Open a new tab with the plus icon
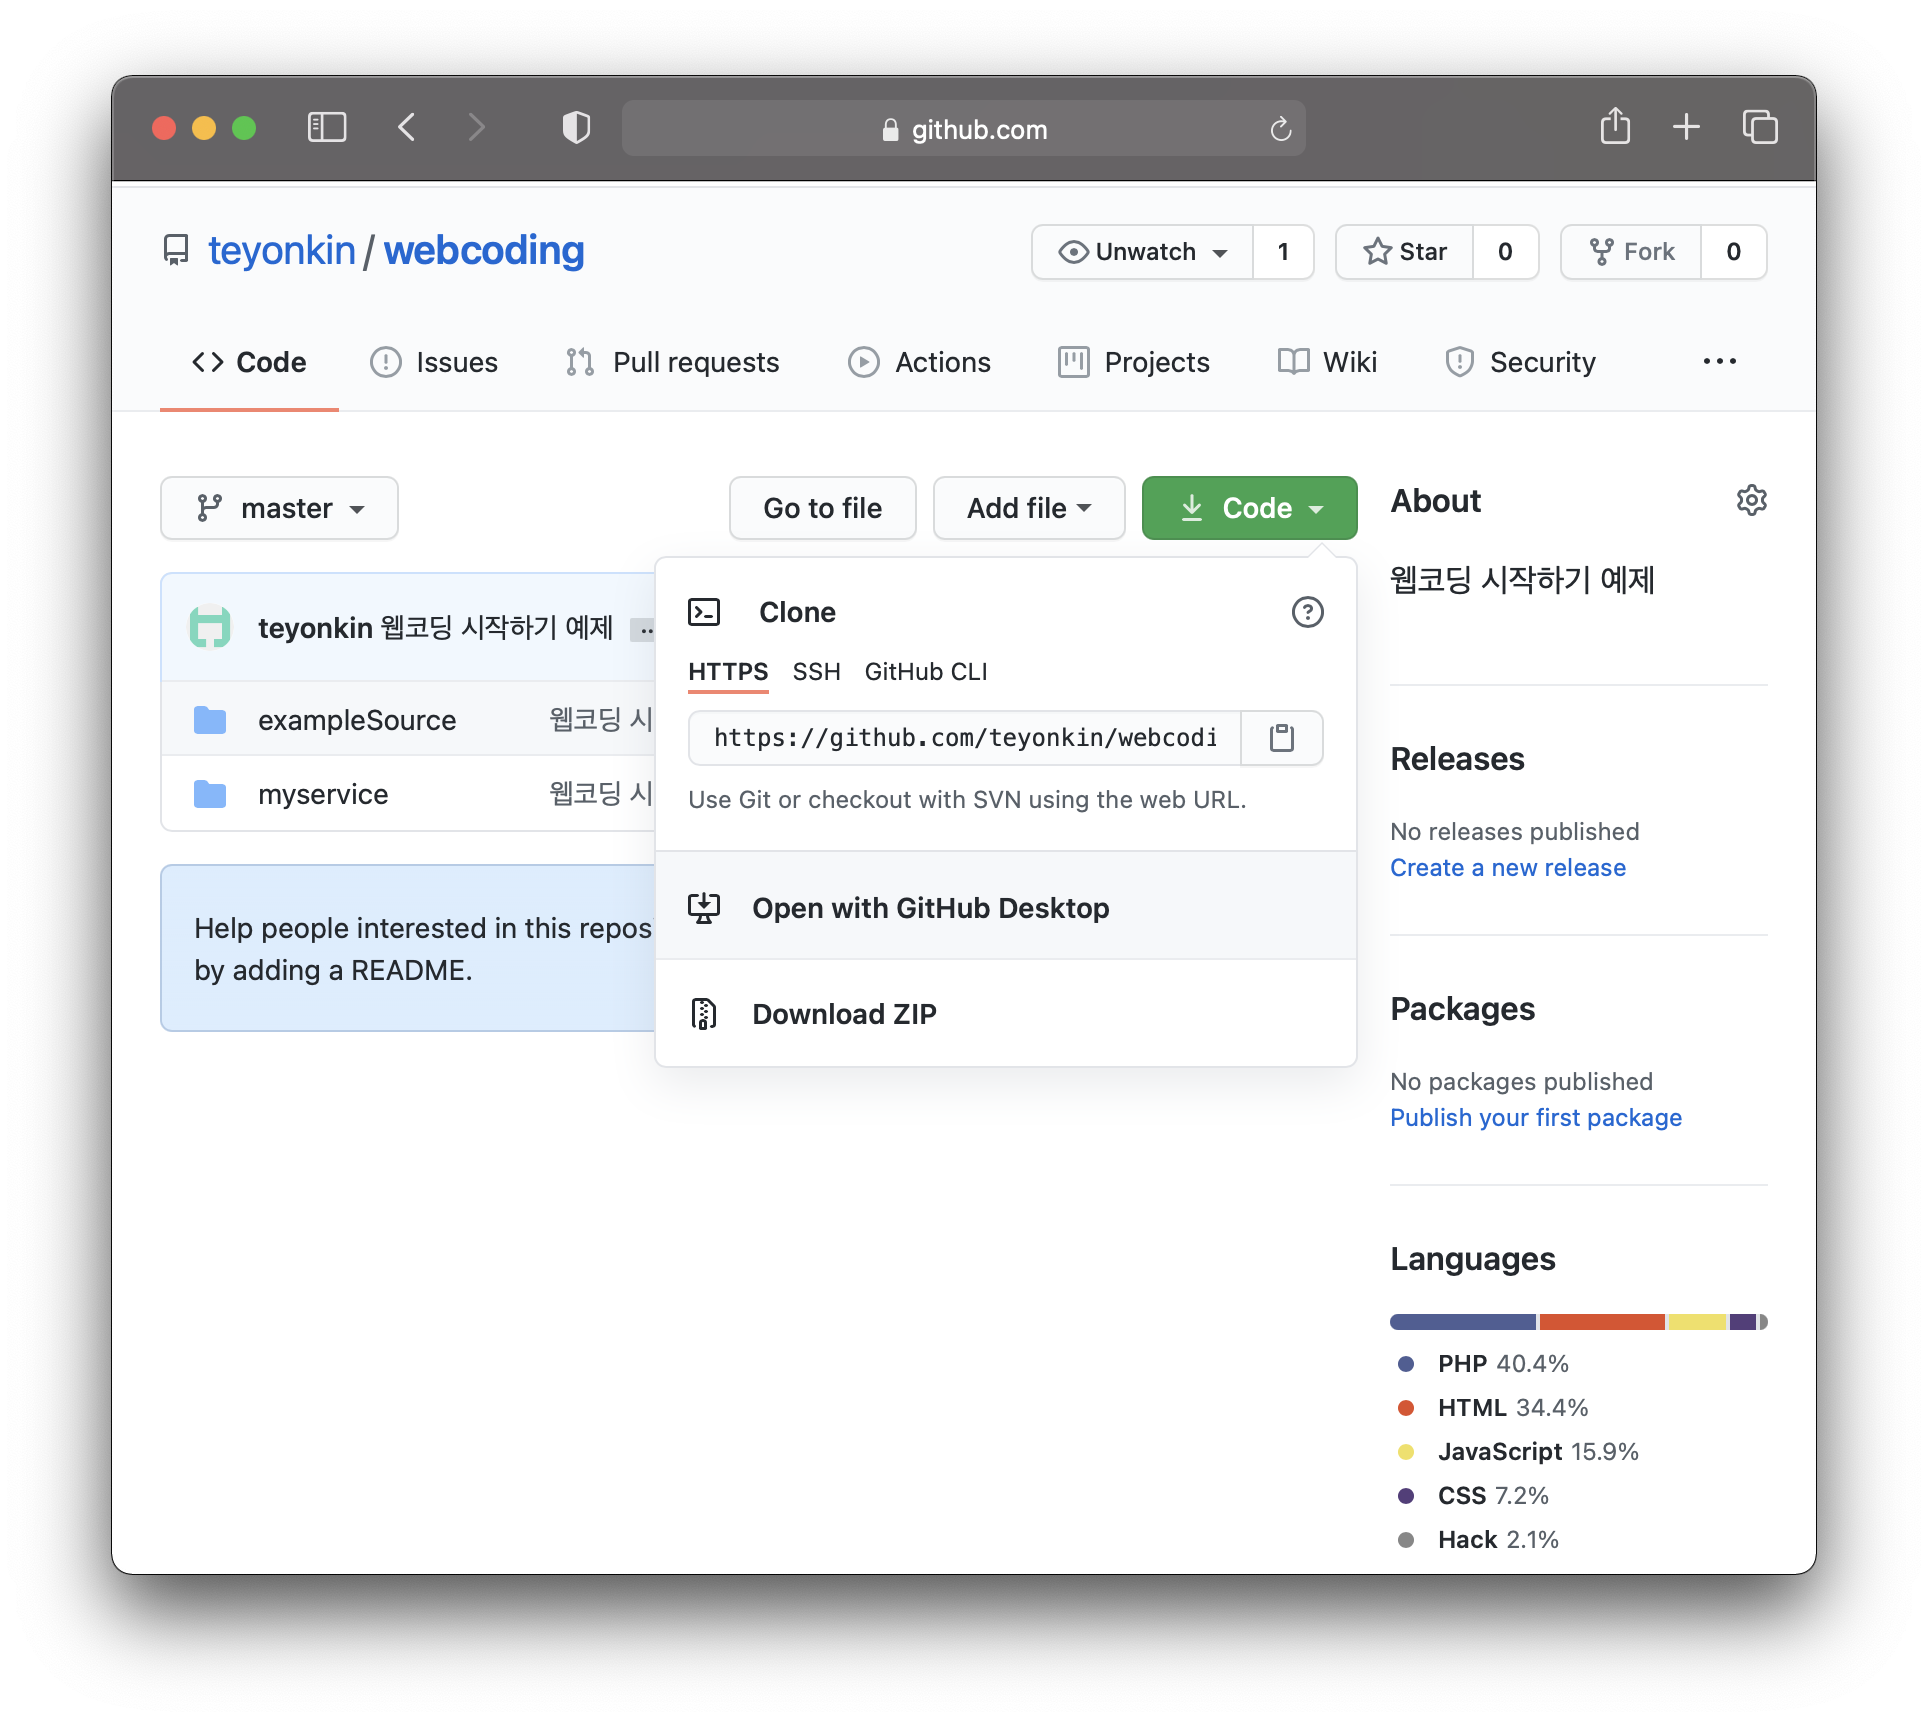 (1686, 127)
